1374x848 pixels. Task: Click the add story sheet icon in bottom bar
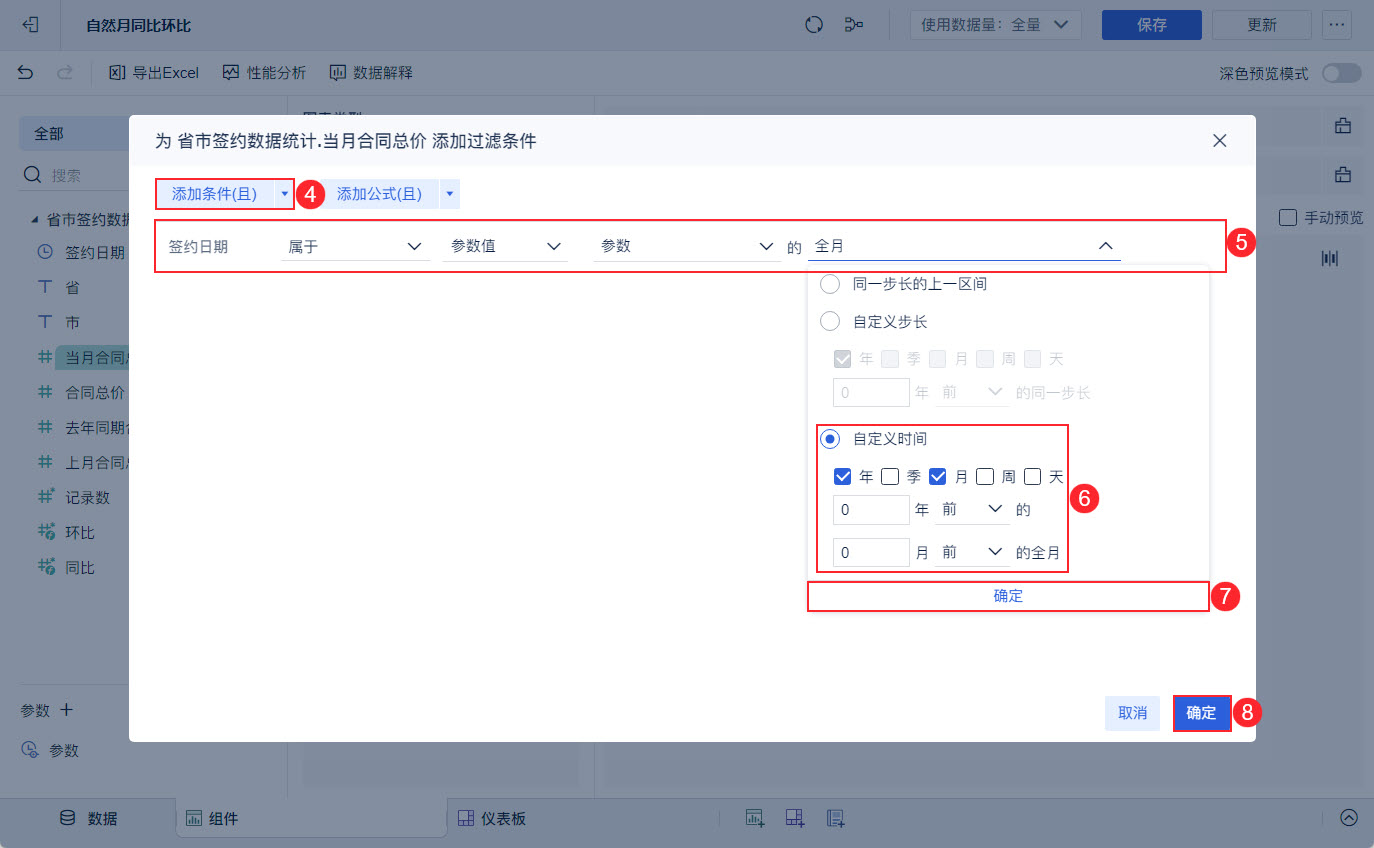pyautogui.click(x=836, y=818)
